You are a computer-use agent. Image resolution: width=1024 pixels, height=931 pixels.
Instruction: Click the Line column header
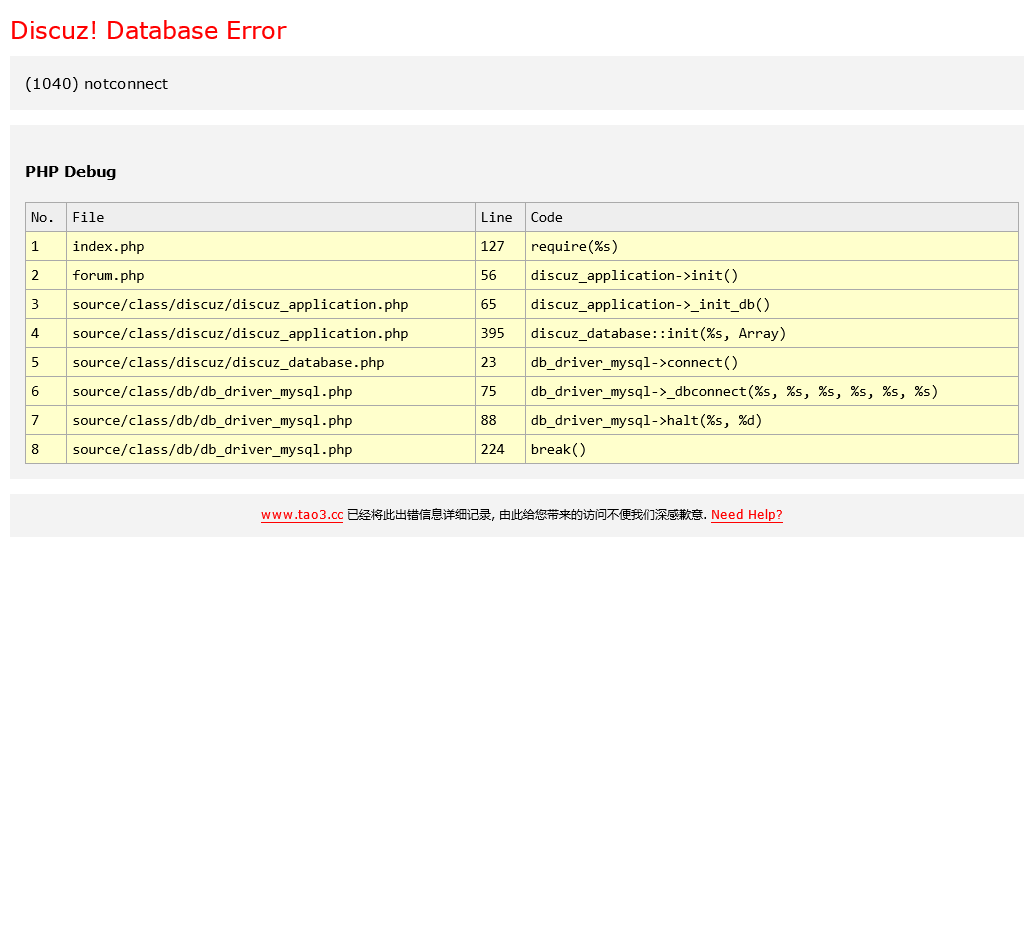tap(496, 217)
